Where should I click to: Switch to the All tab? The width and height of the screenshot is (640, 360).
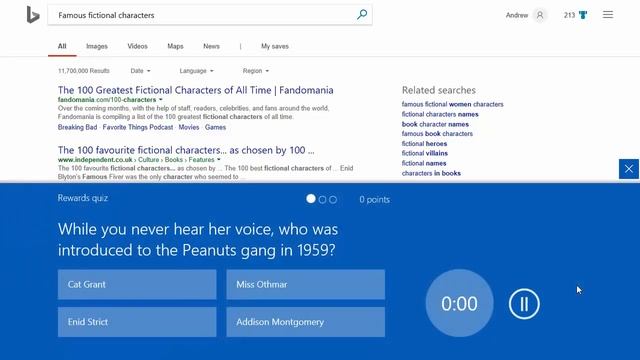pos(62,46)
